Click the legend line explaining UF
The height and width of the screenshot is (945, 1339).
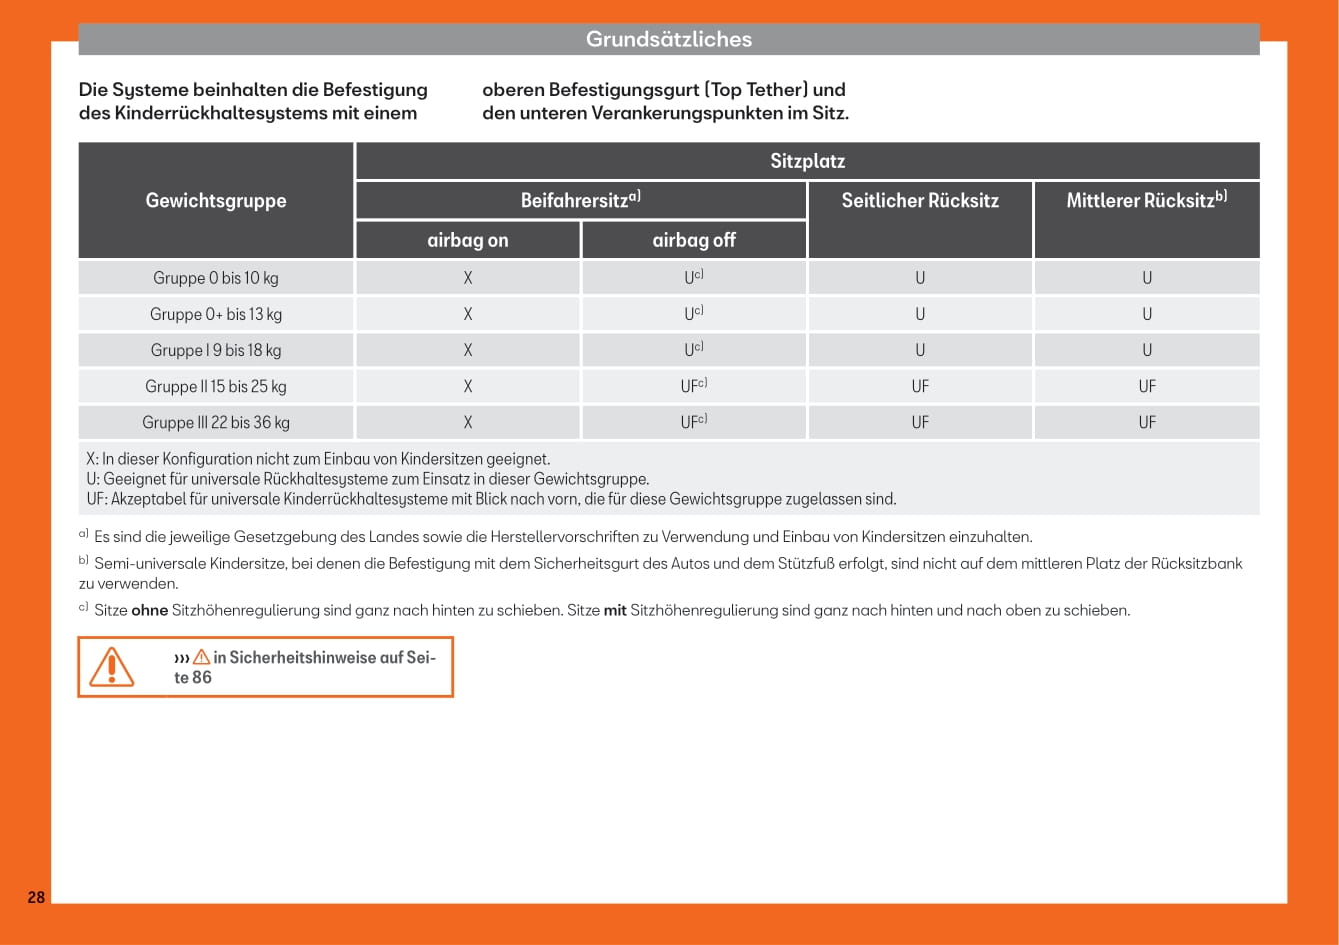coord(491,499)
